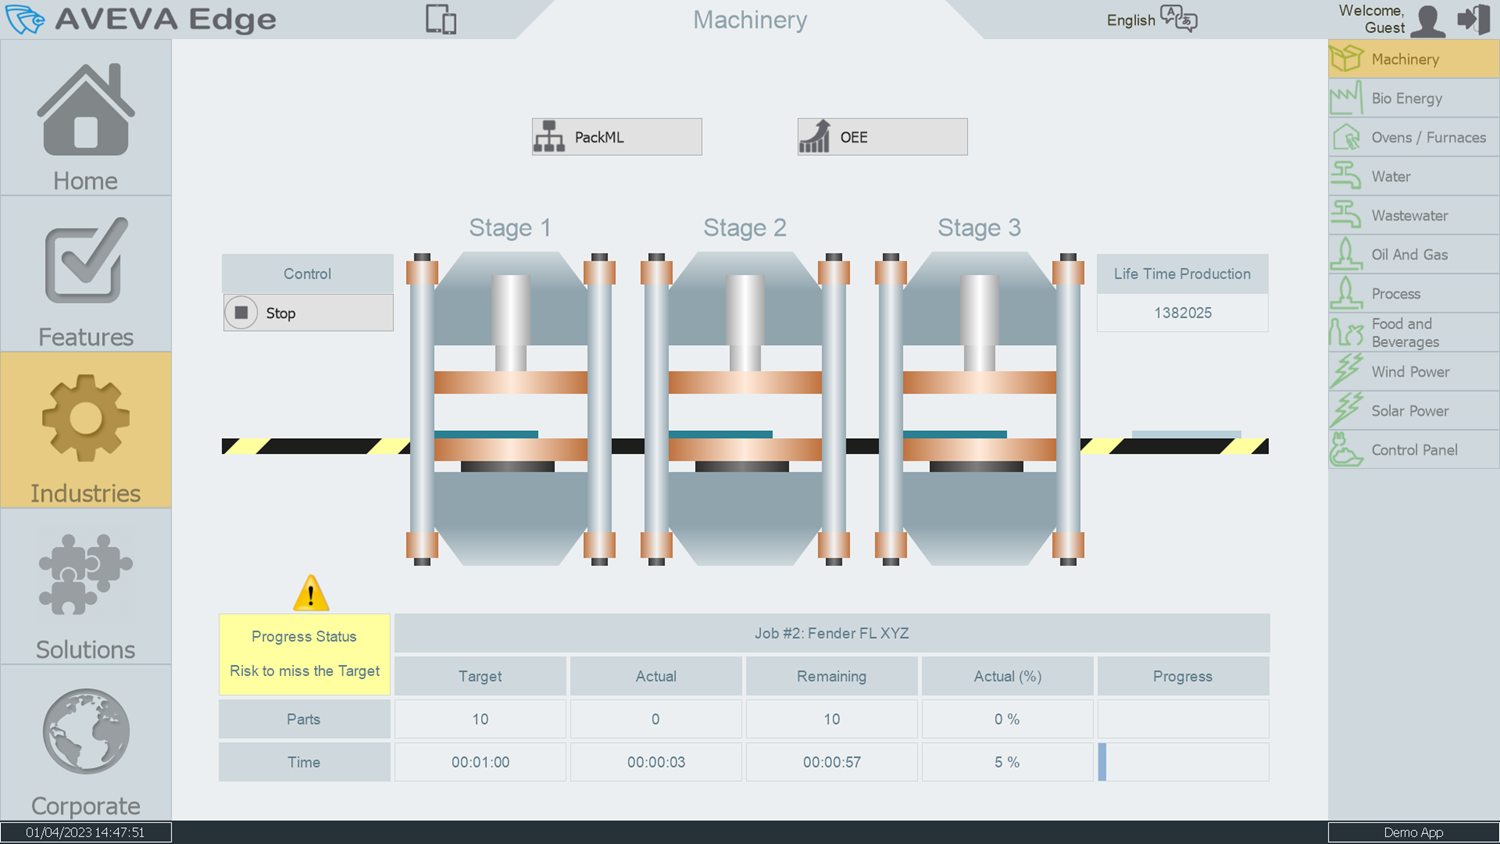Open the device layout icon in header

[x=441, y=19]
